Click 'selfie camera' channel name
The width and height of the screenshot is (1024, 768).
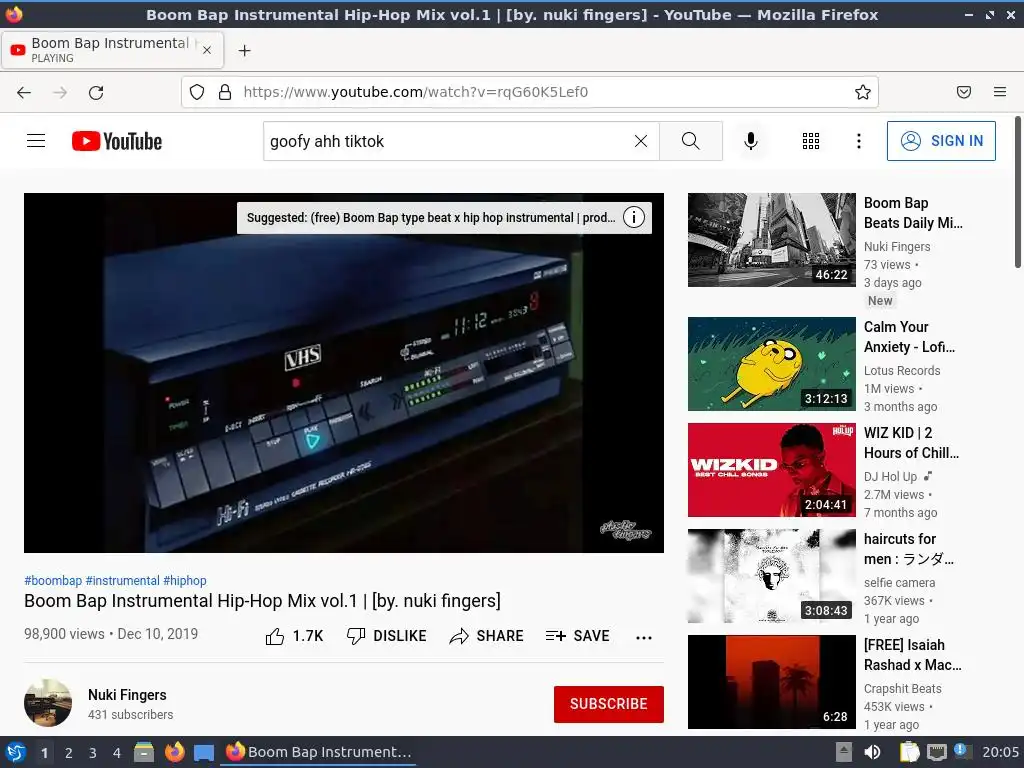coord(899,583)
